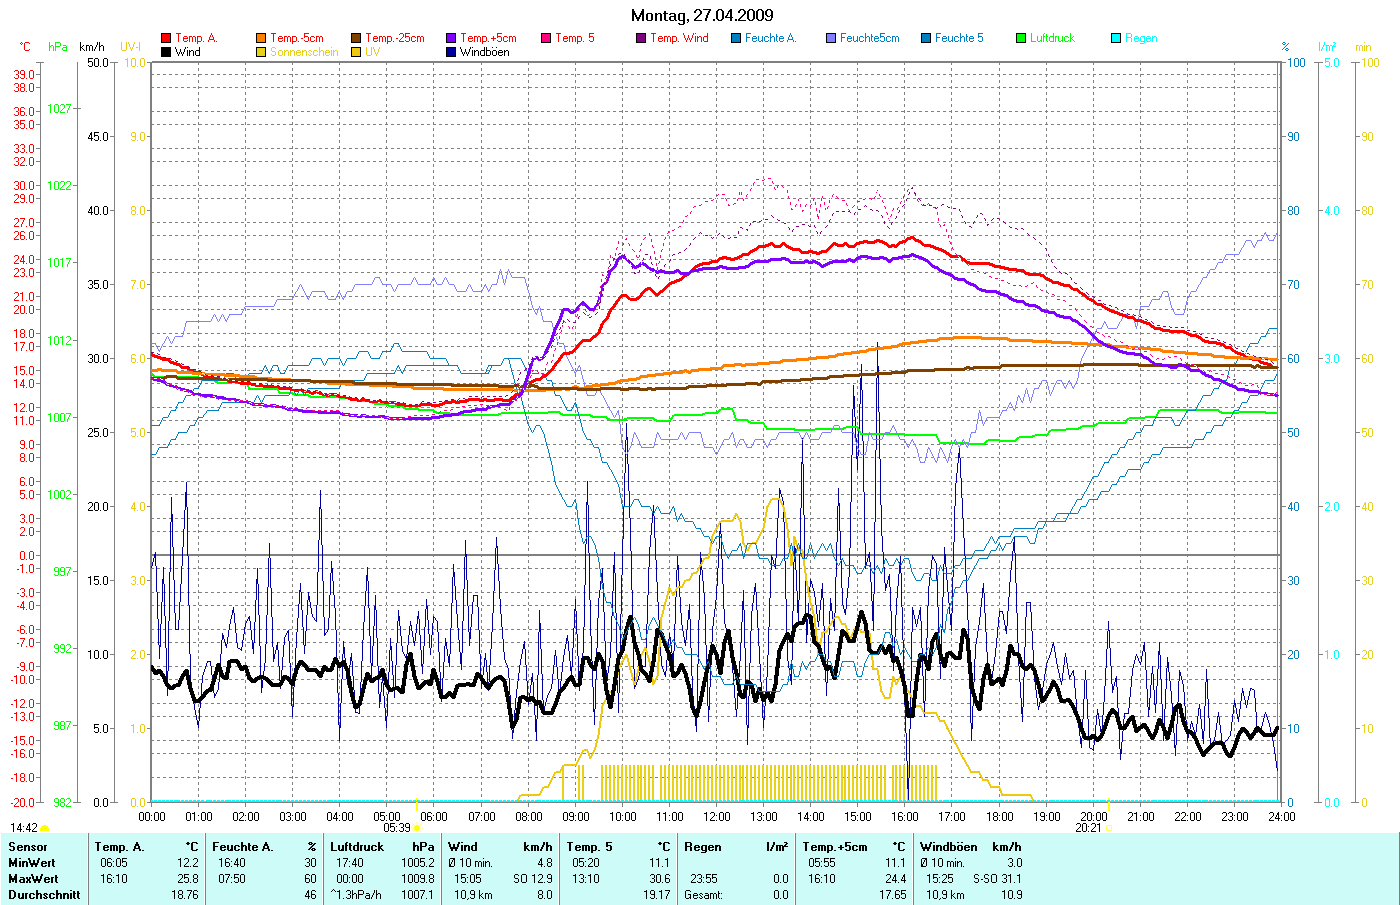Click the brown Temp.-25cm legend square

point(356,39)
